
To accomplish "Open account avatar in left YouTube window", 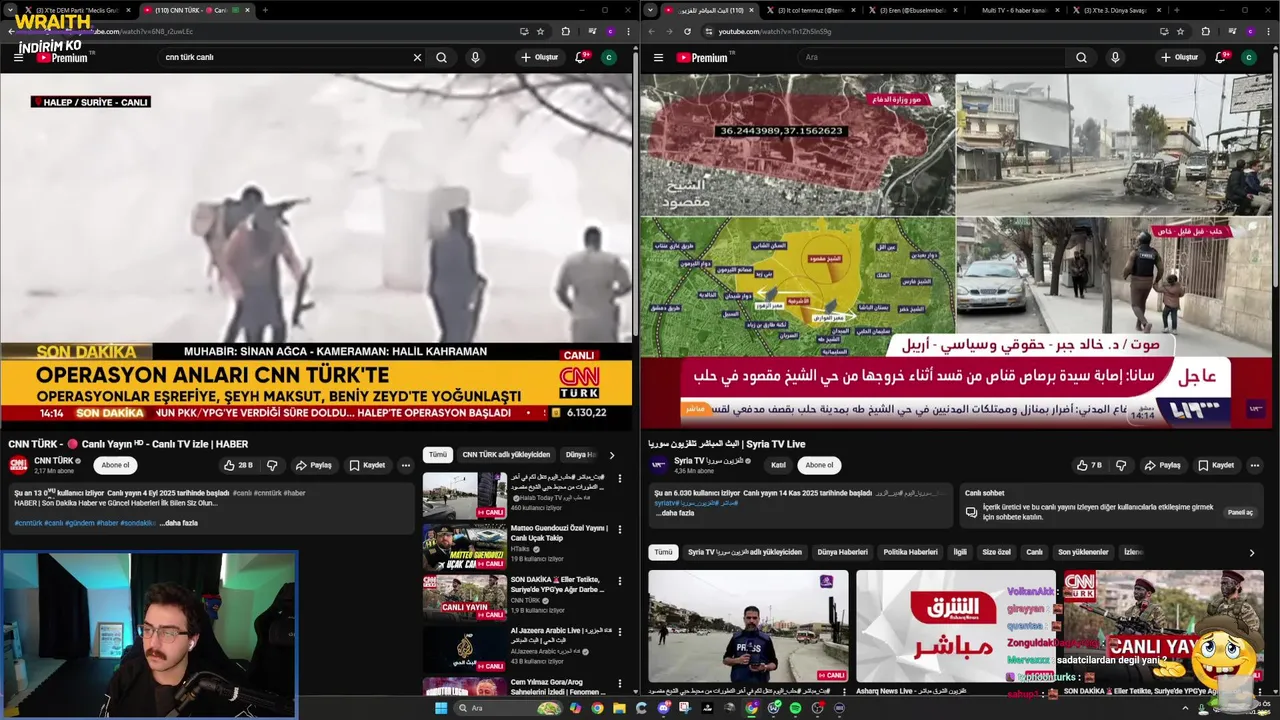I will tap(608, 57).
